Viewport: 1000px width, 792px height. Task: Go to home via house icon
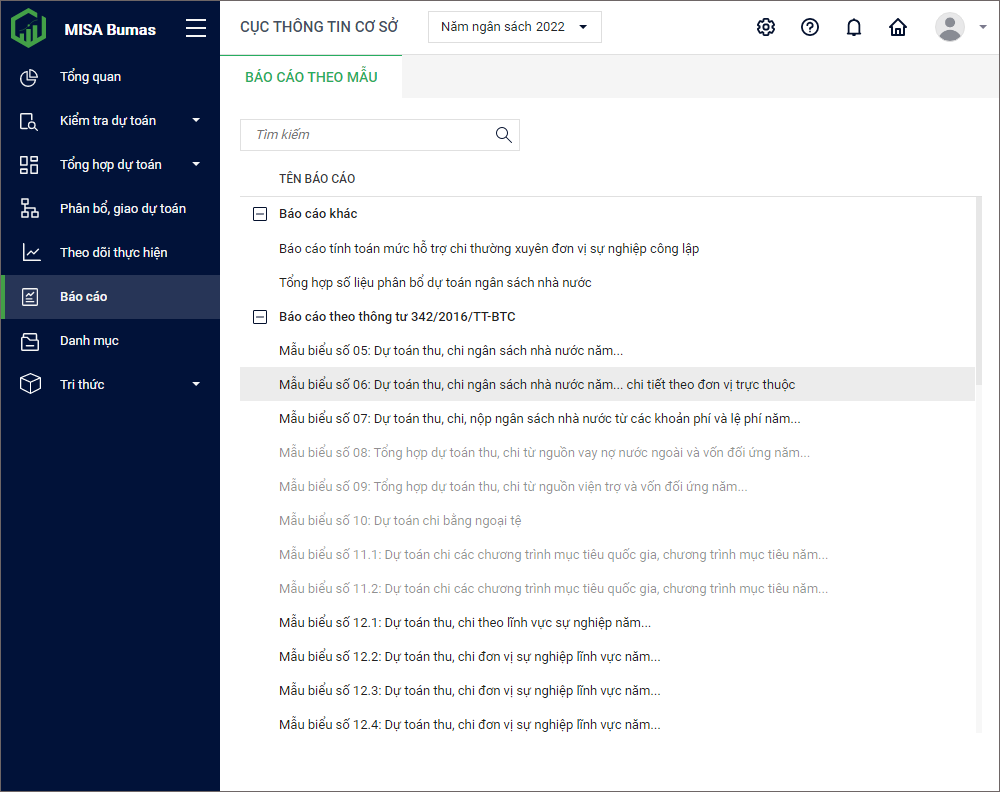[x=898, y=27]
